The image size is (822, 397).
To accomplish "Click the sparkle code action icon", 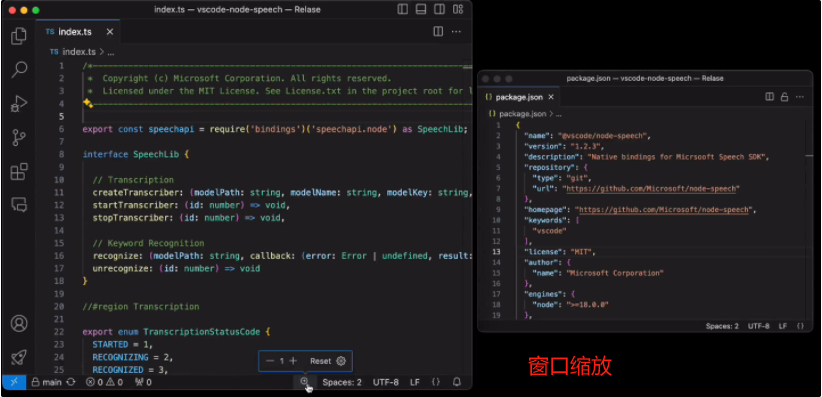I will tap(88, 103).
